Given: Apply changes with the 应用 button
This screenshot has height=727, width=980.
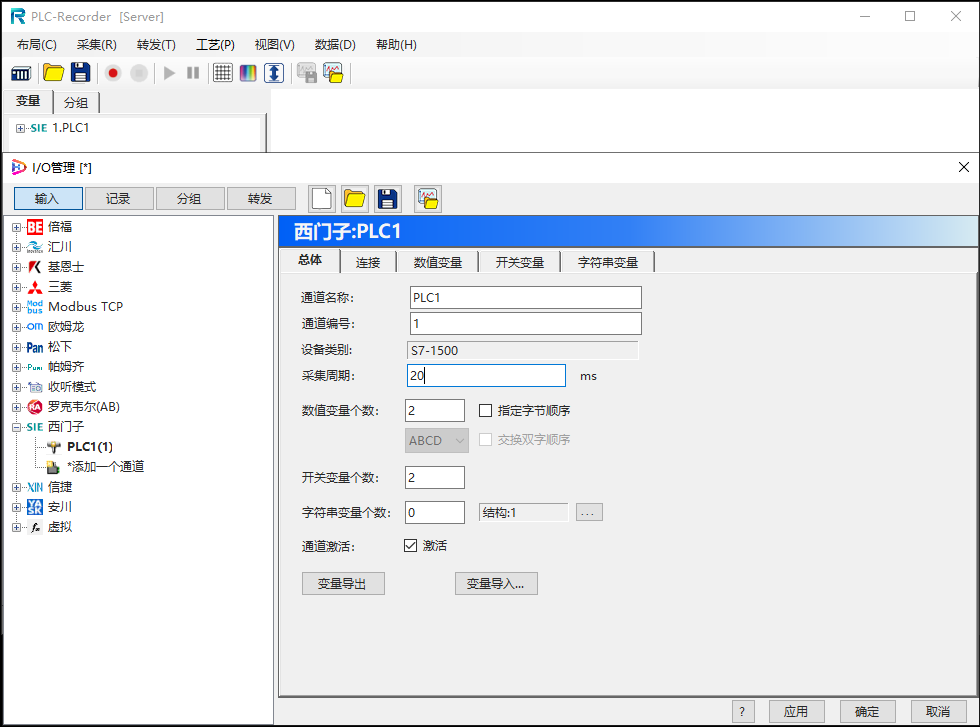Looking at the screenshot, I should coord(796,710).
